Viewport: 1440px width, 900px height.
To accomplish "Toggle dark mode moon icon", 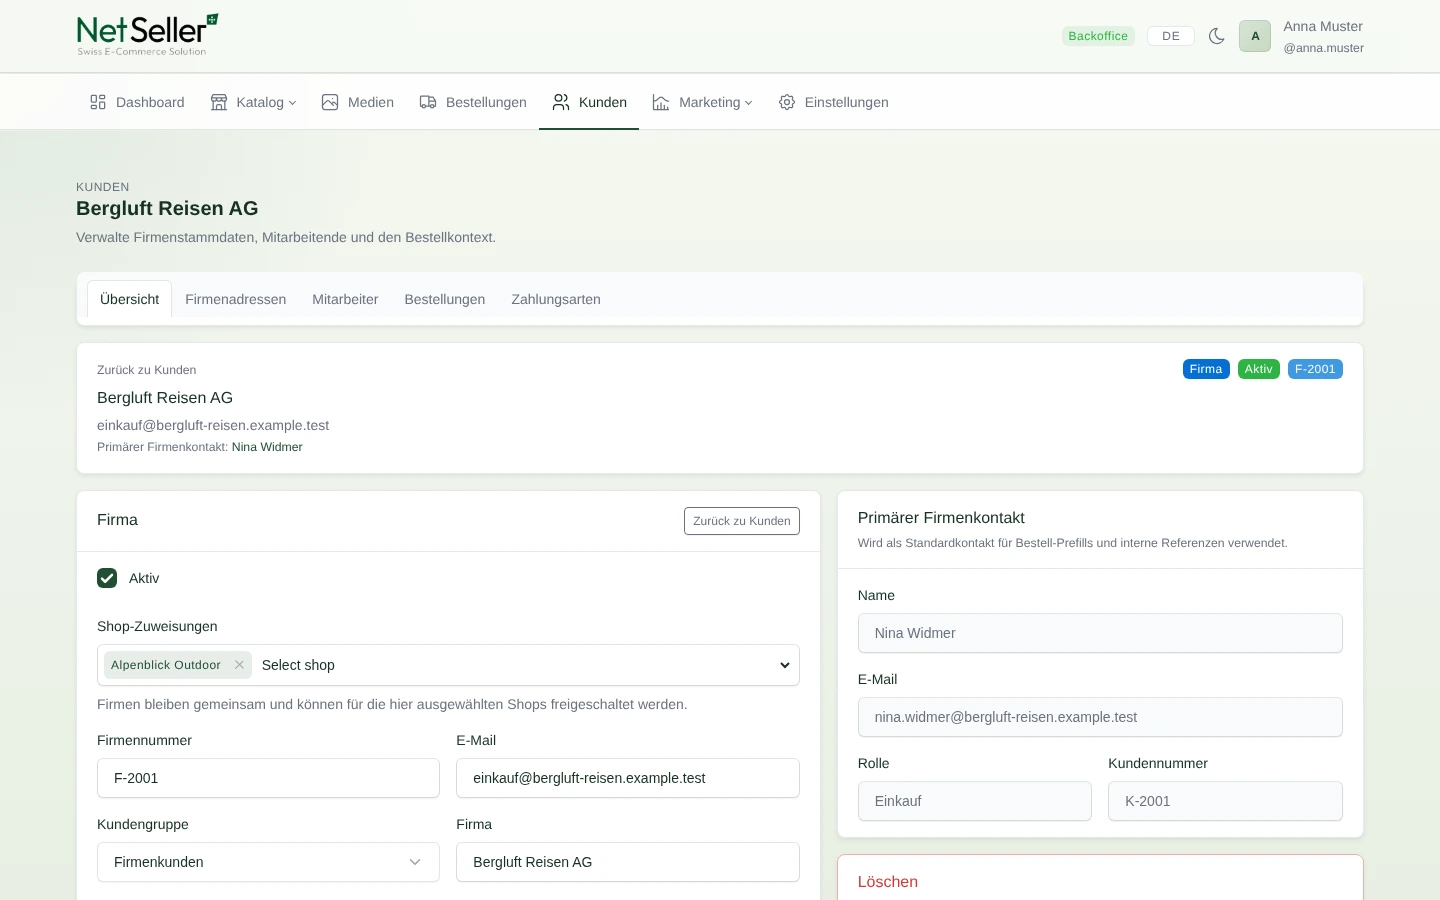I will coord(1217,36).
